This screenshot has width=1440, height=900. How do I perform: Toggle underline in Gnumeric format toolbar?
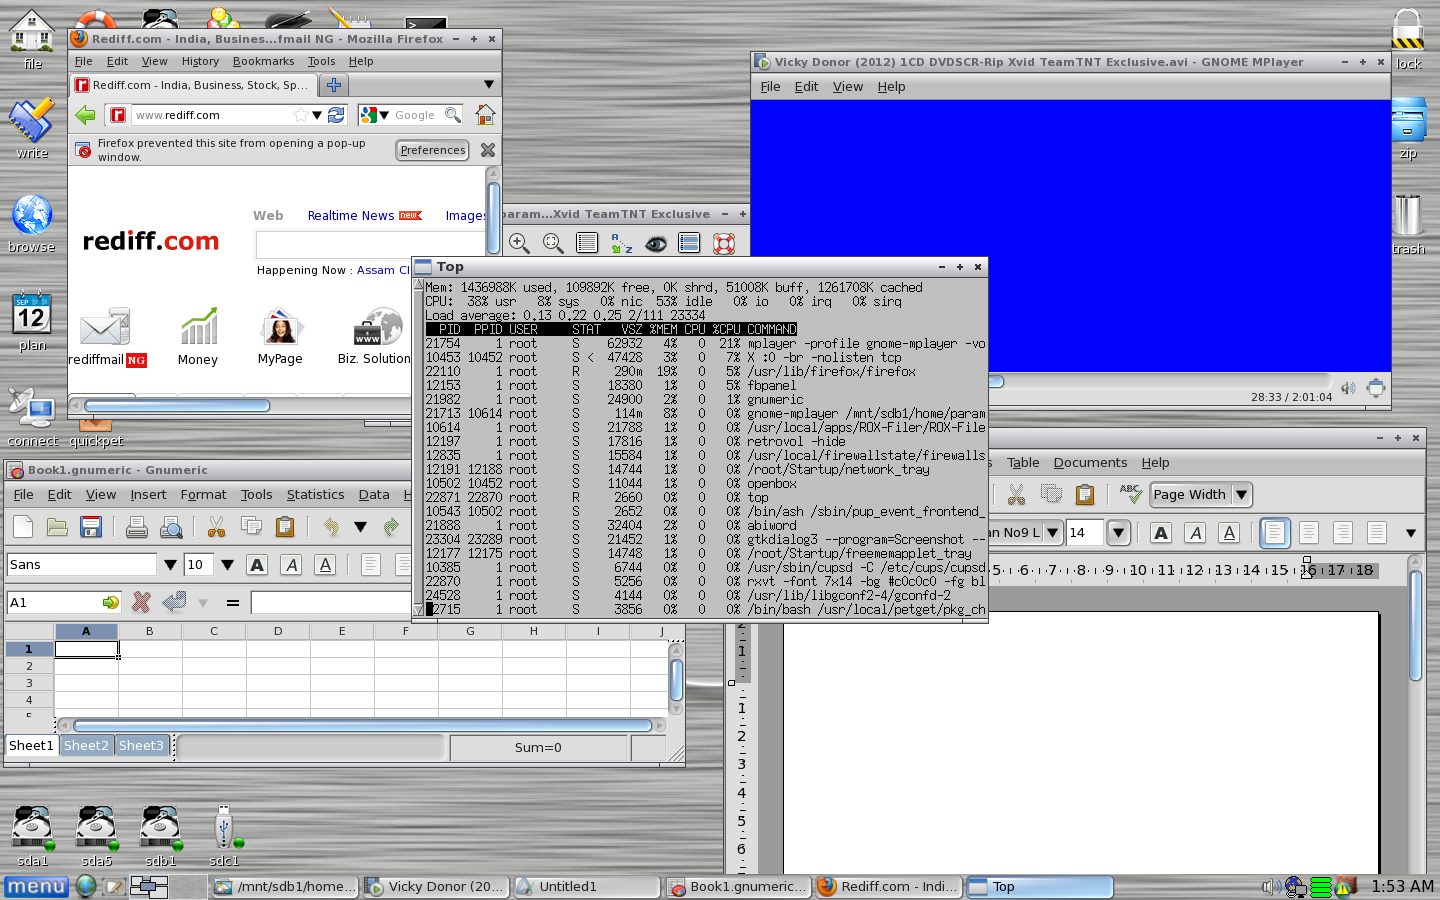(x=325, y=565)
